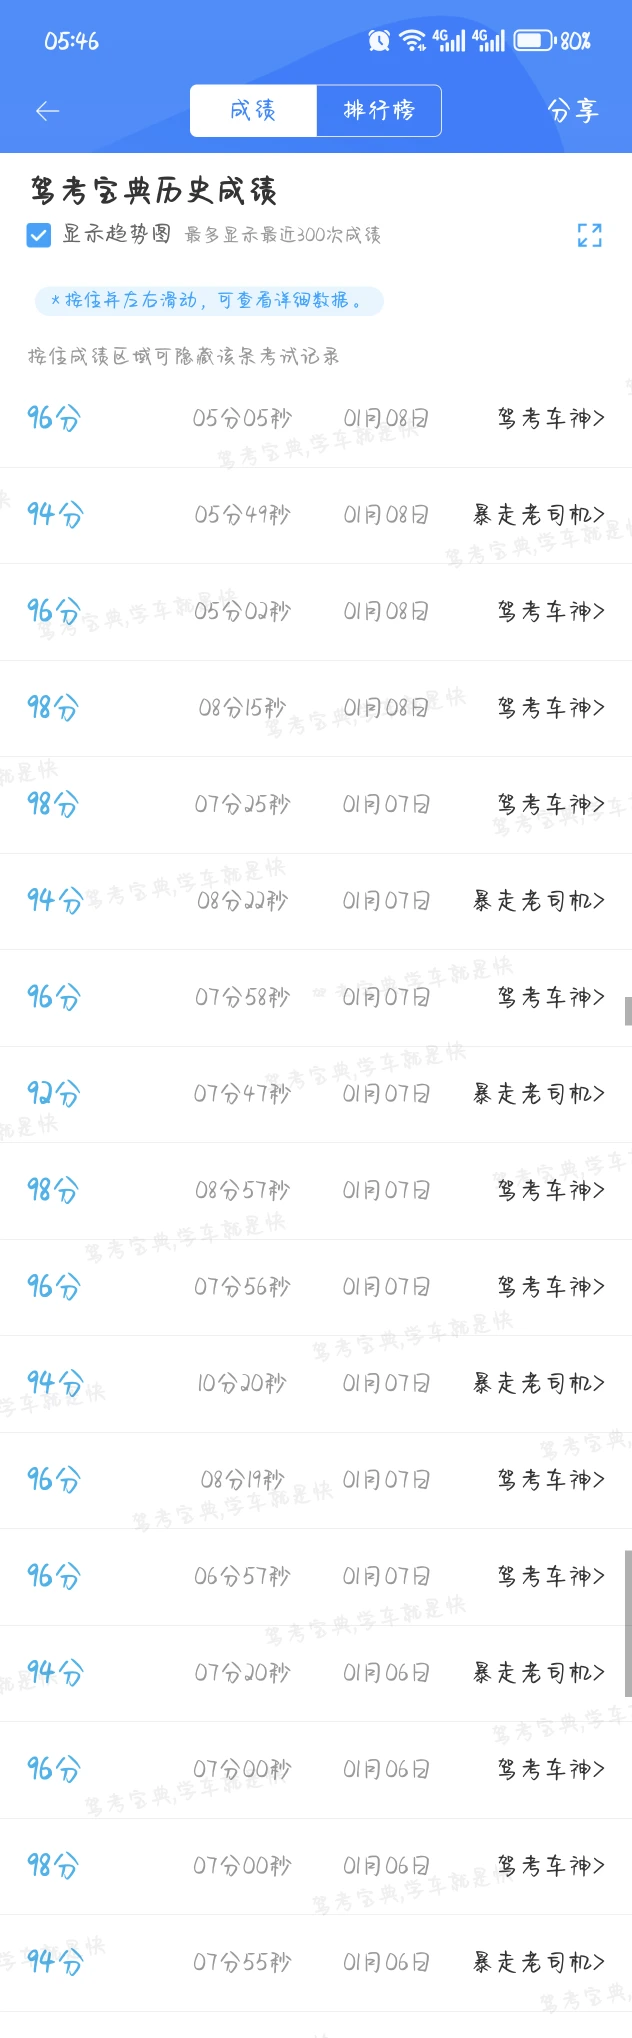
Task: Tap the 按住并左右滑动 hint banner
Action: pos(209,300)
